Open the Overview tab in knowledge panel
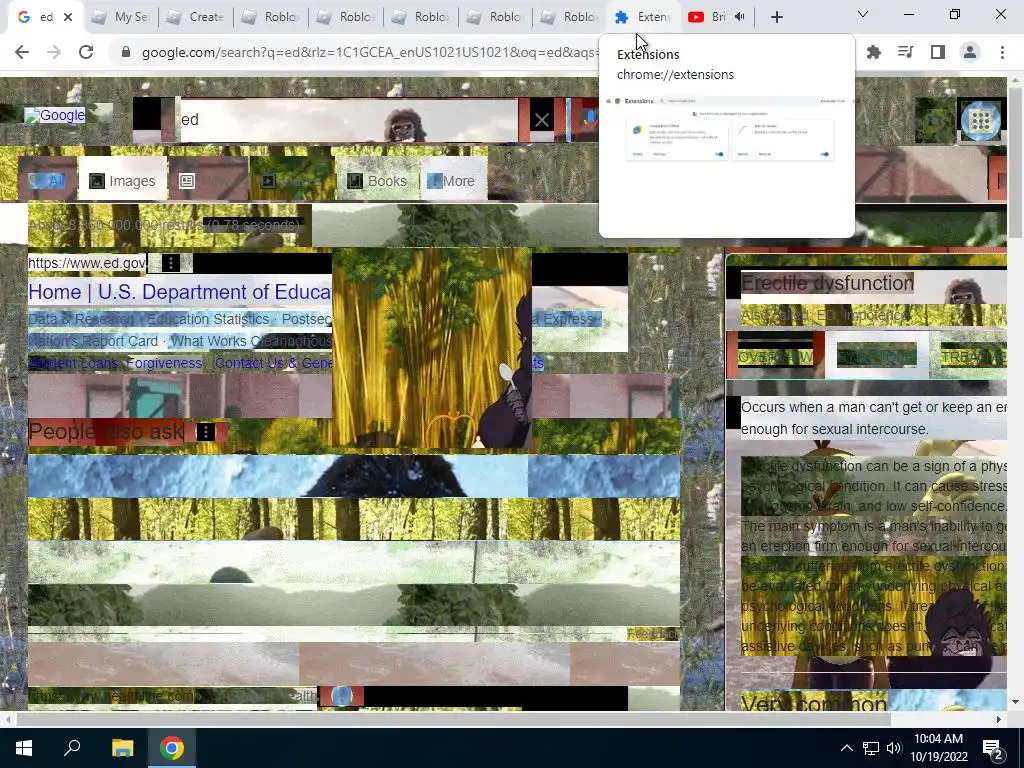The width and height of the screenshot is (1024, 768). [x=775, y=357]
